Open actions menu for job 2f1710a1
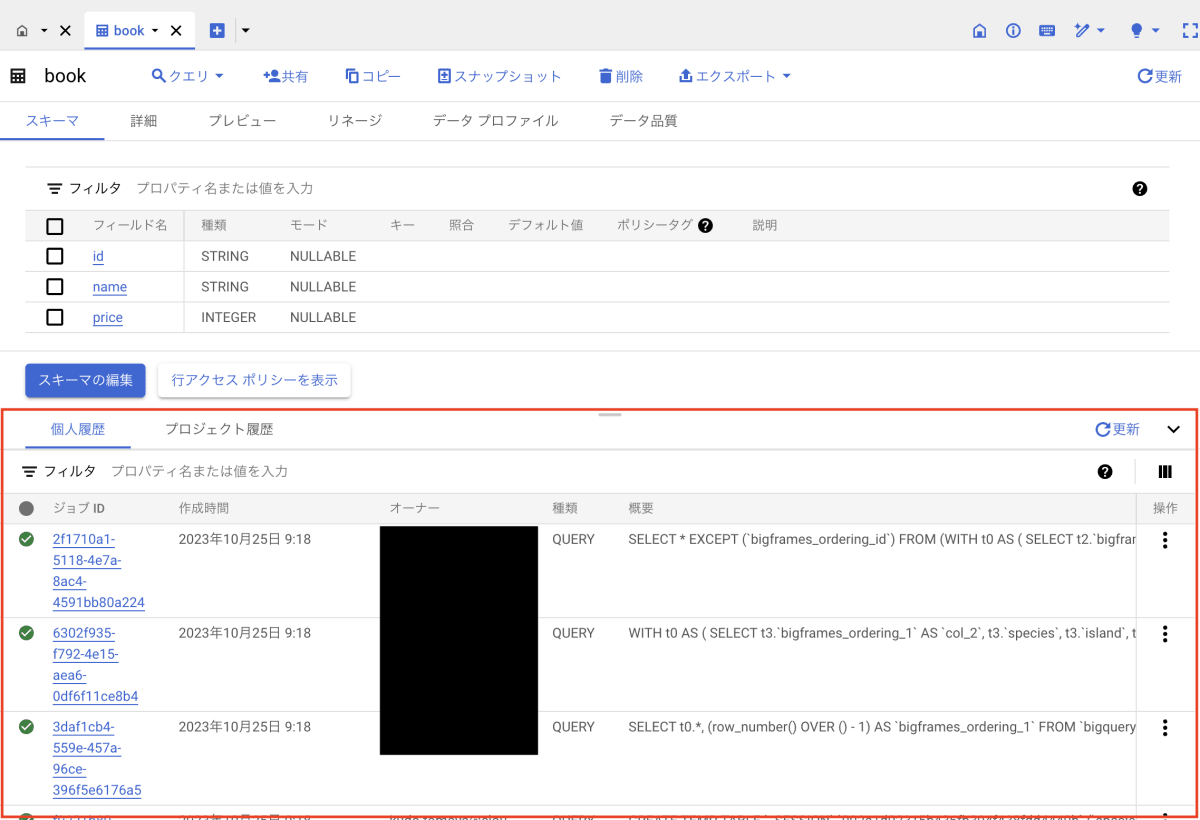The width and height of the screenshot is (1200, 820). tap(1165, 540)
